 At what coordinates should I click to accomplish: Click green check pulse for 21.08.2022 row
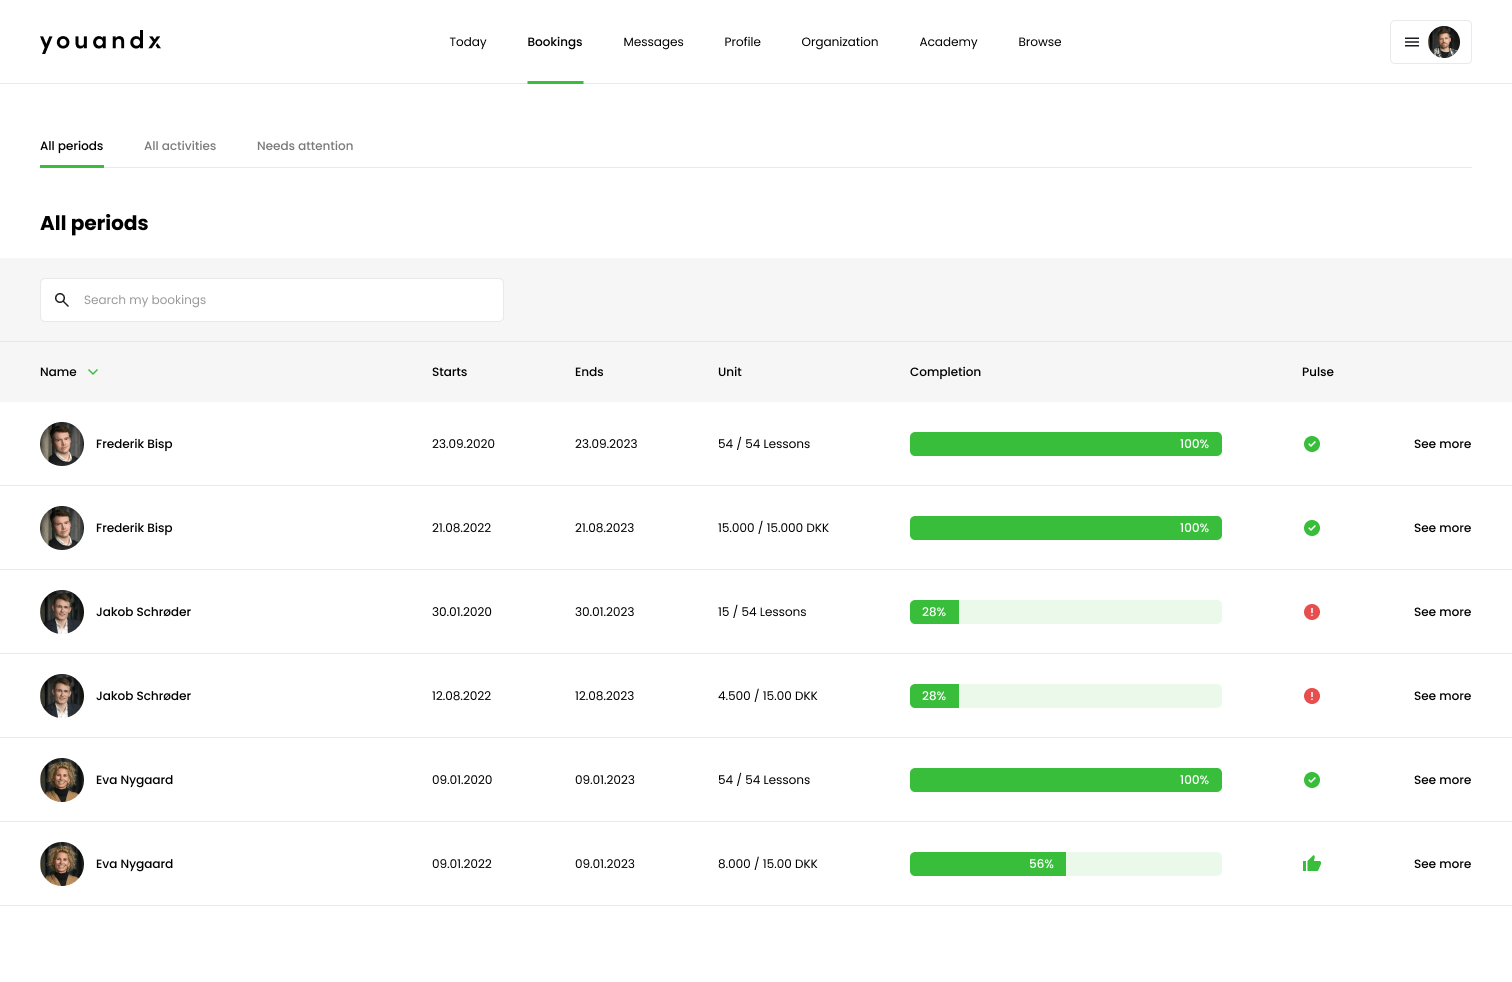(x=1312, y=528)
